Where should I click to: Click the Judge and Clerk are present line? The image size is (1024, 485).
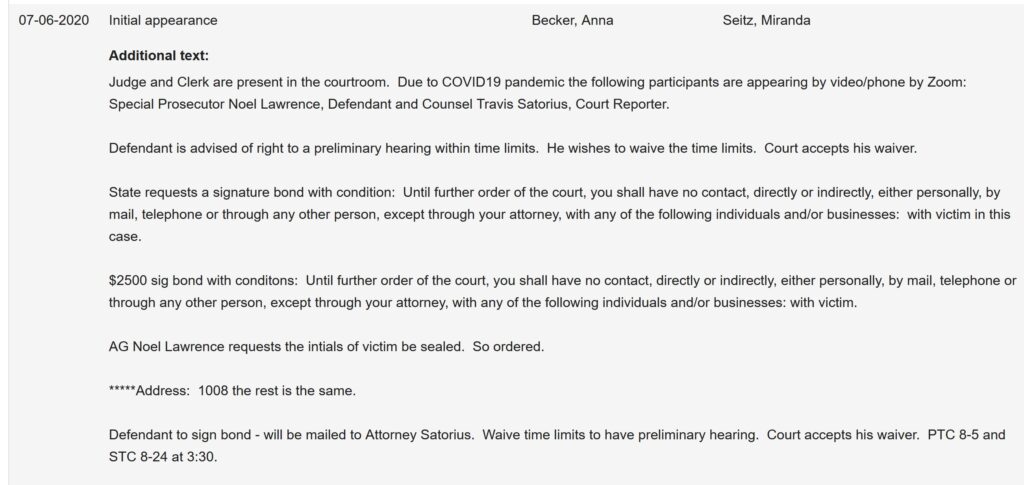click(x=559, y=84)
